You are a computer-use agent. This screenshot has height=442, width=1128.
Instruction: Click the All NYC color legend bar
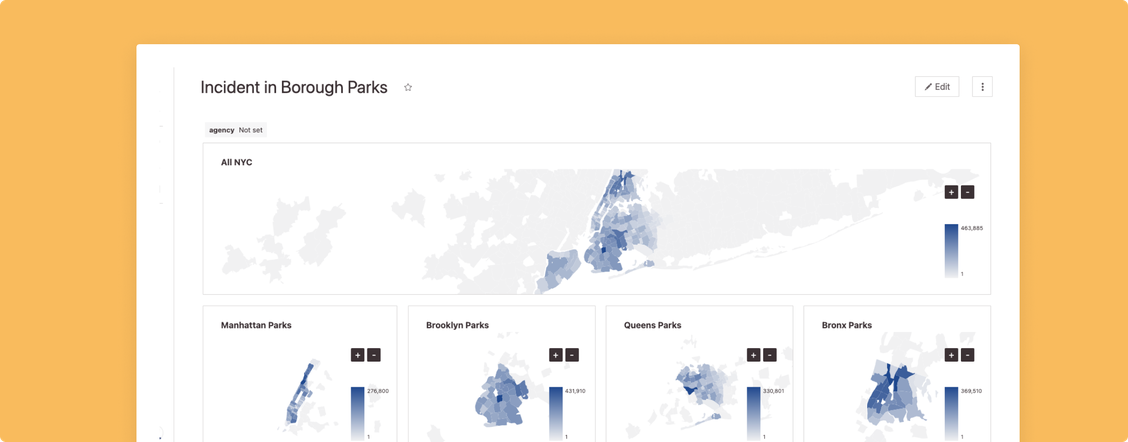(951, 251)
